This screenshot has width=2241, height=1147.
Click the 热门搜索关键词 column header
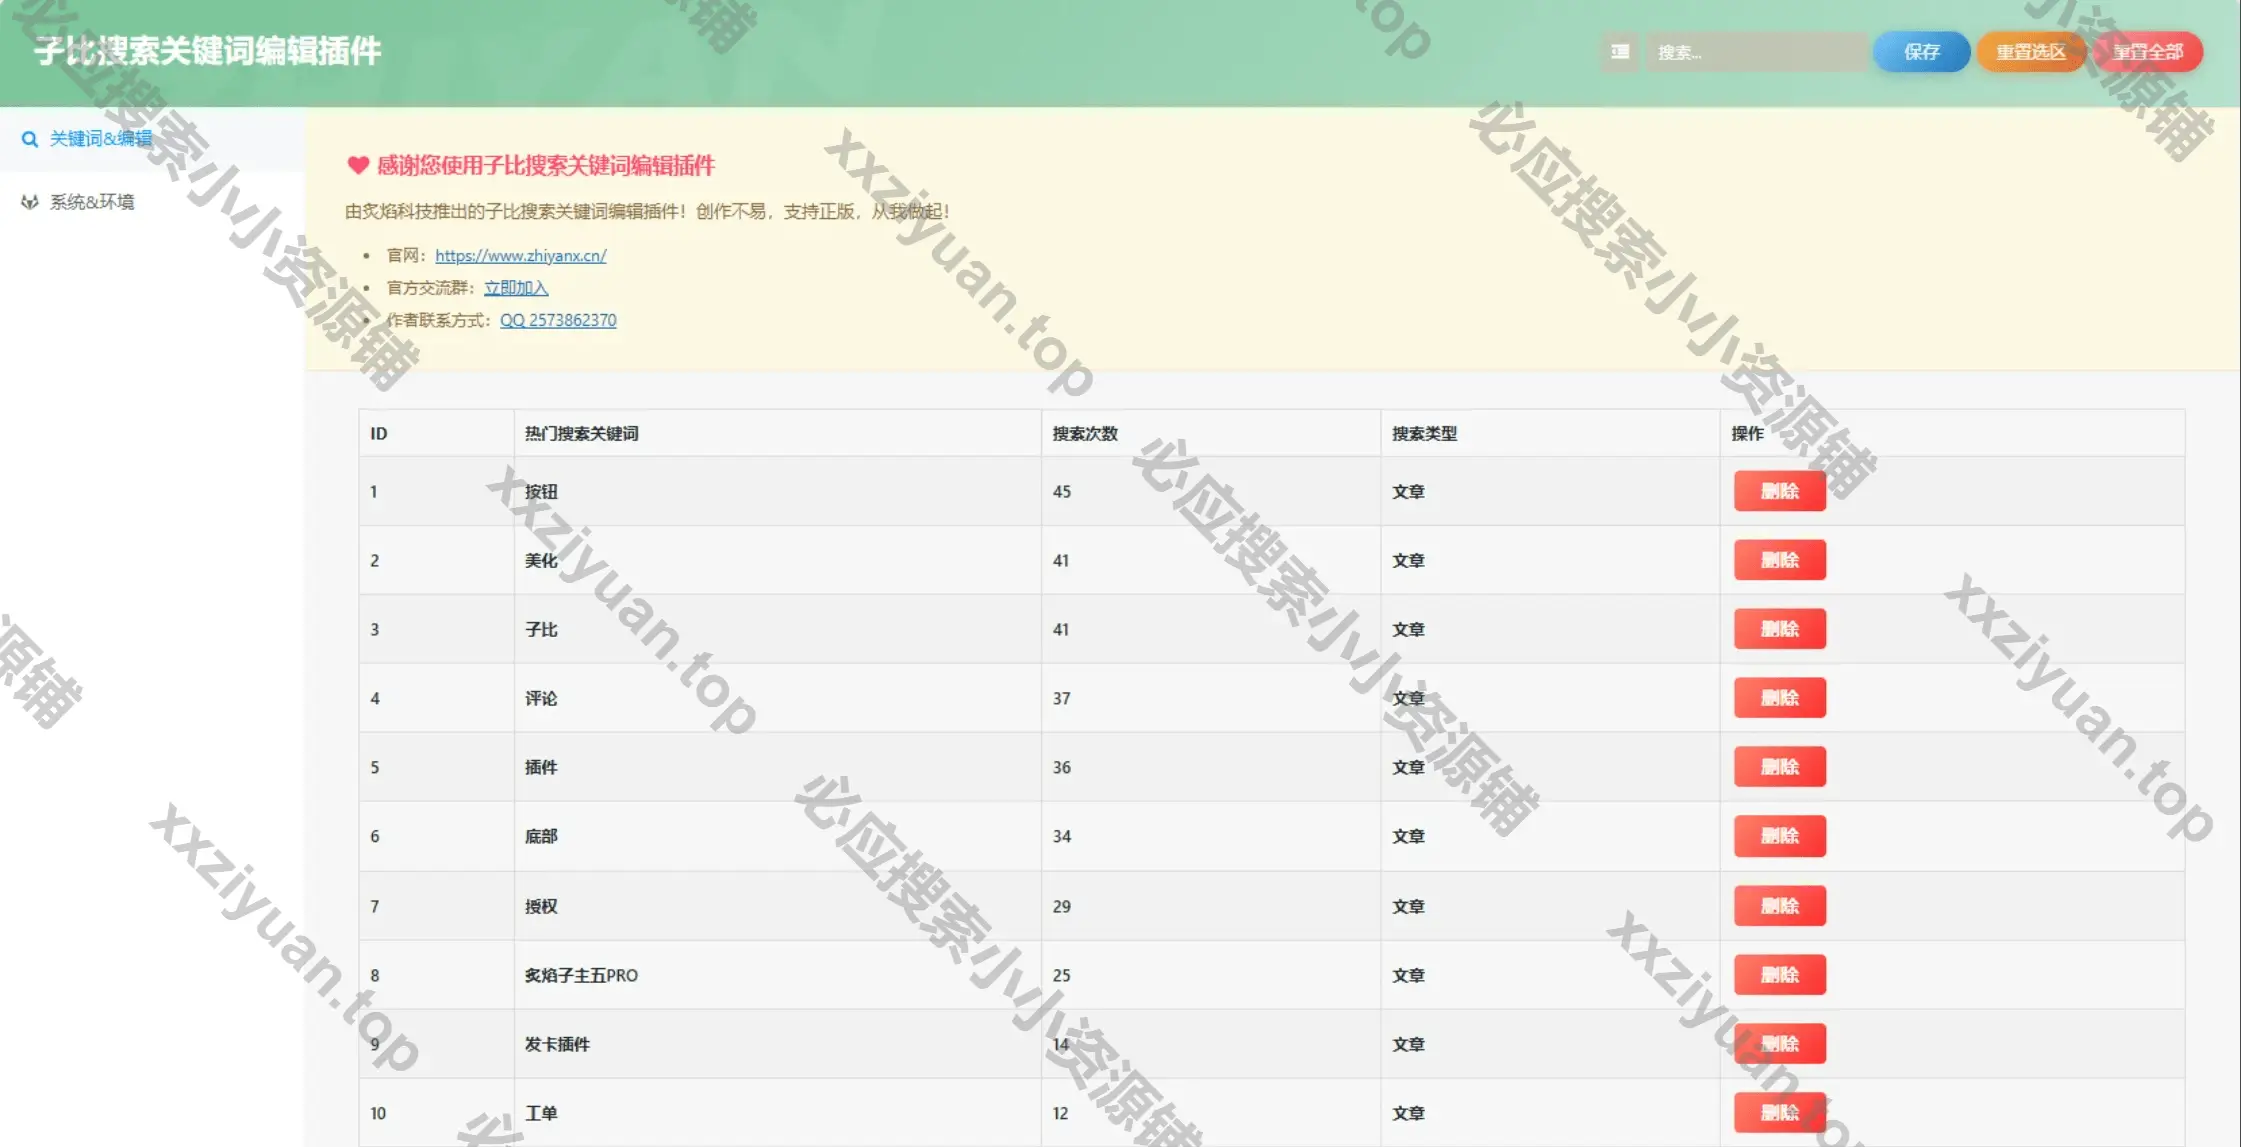coord(581,433)
